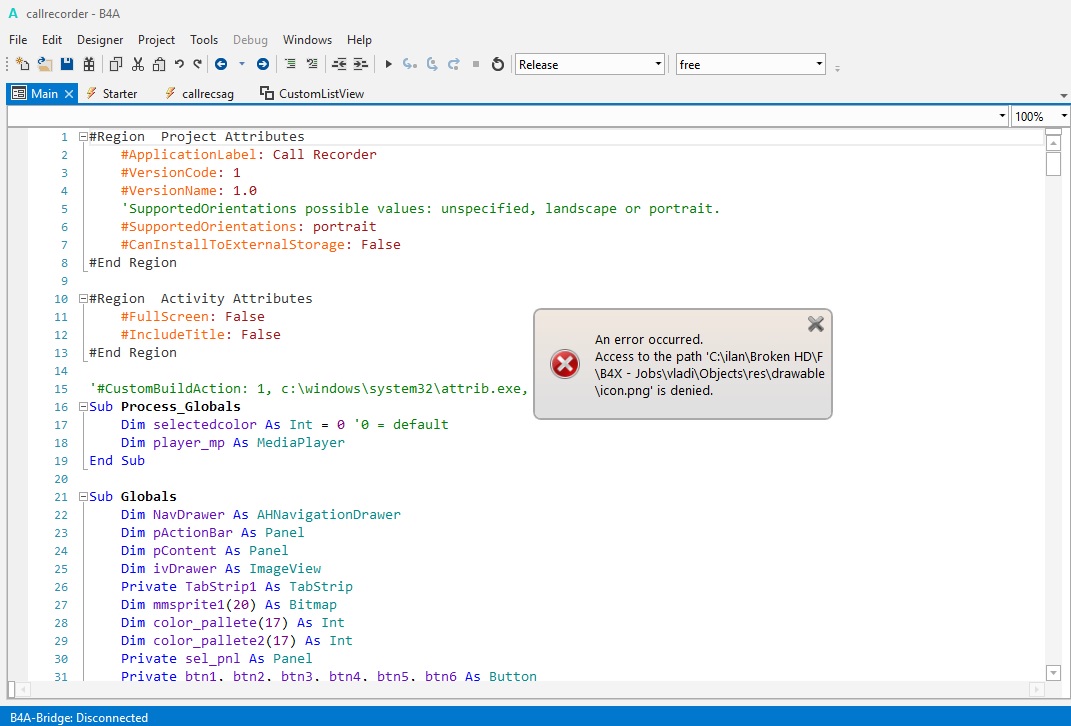This screenshot has height=726, width=1071.
Task: Collapse the Sub Globals code block
Action: point(82,496)
